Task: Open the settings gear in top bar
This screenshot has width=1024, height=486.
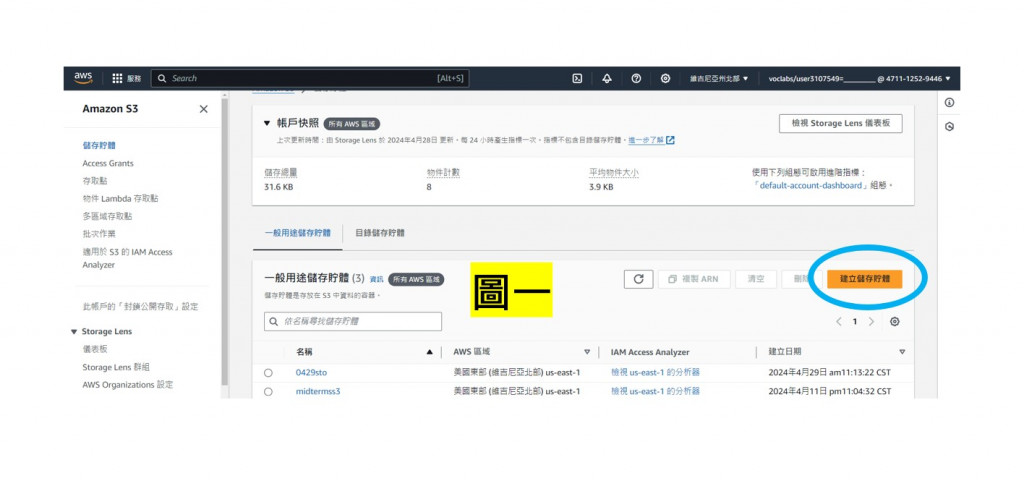Action: coord(665,78)
